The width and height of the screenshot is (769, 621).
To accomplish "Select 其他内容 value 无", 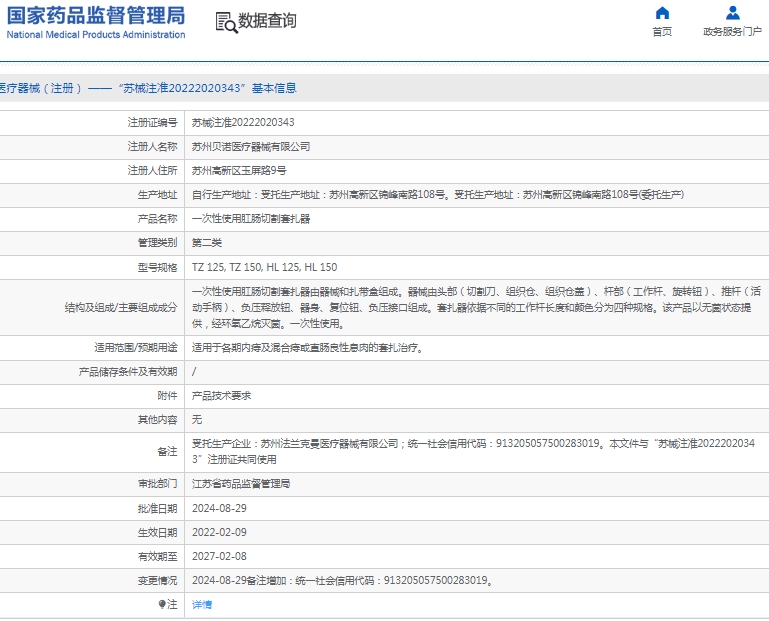I will 197,419.
